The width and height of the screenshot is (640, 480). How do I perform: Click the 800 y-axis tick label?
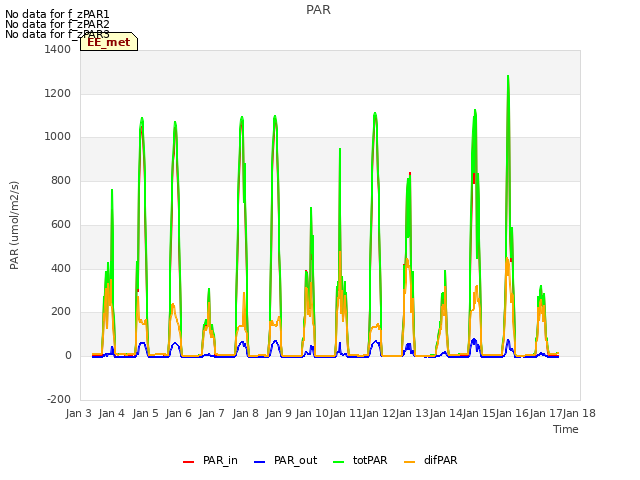pyautogui.click(x=61, y=180)
